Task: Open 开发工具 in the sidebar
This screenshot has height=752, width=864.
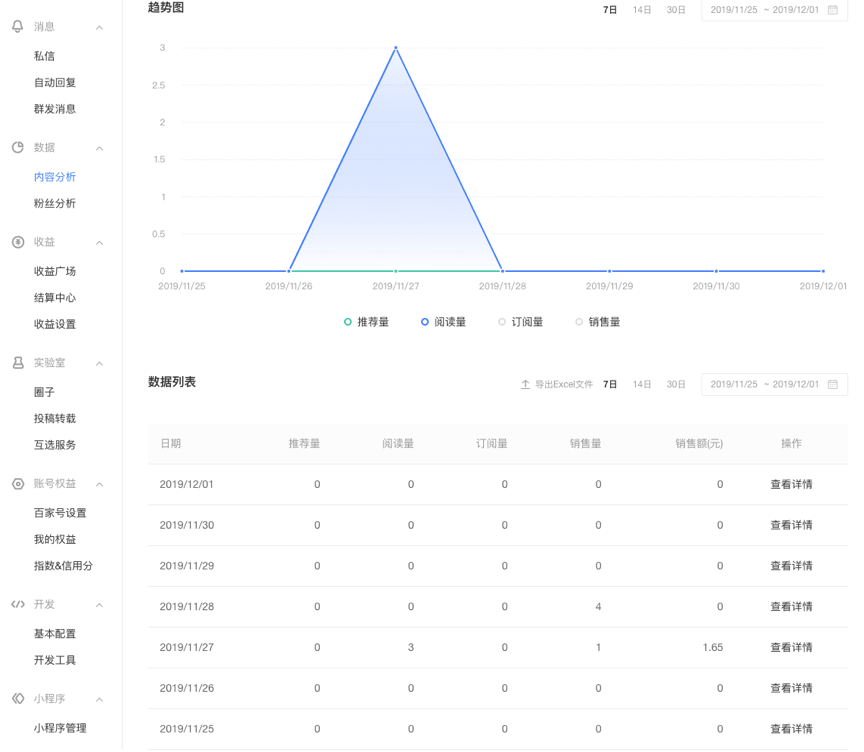Action: click(x=55, y=660)
